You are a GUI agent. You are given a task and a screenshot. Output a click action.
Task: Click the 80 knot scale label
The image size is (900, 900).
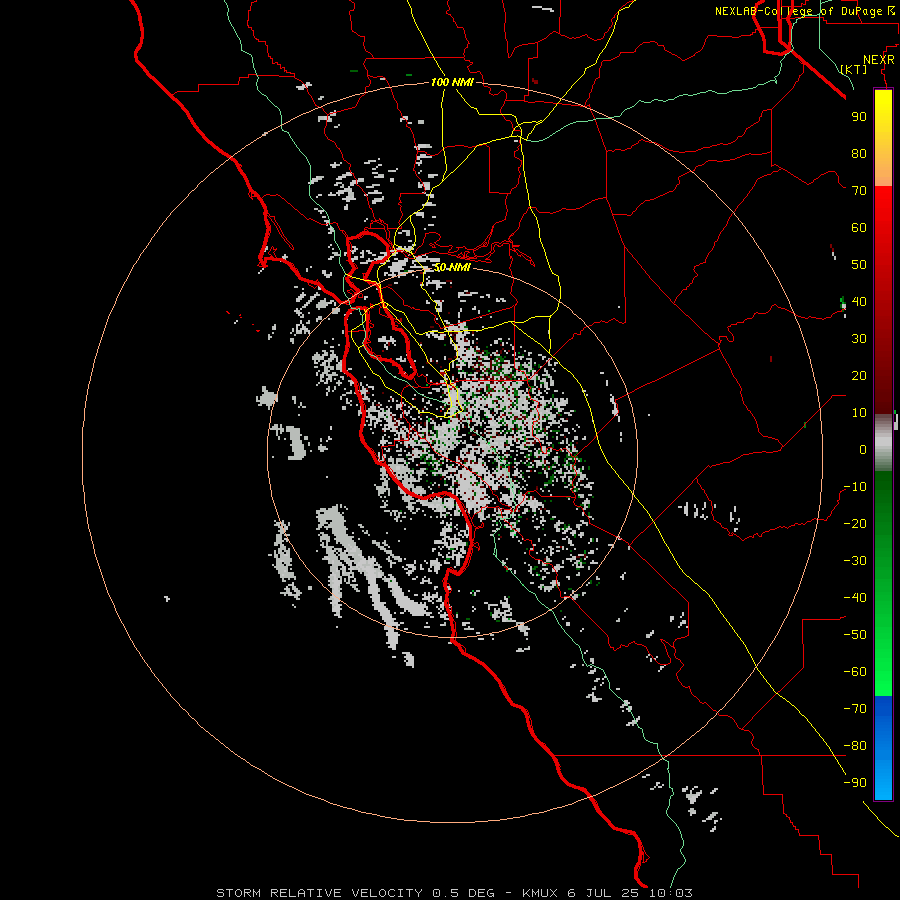pyautogui.click(x=859, y=153)
